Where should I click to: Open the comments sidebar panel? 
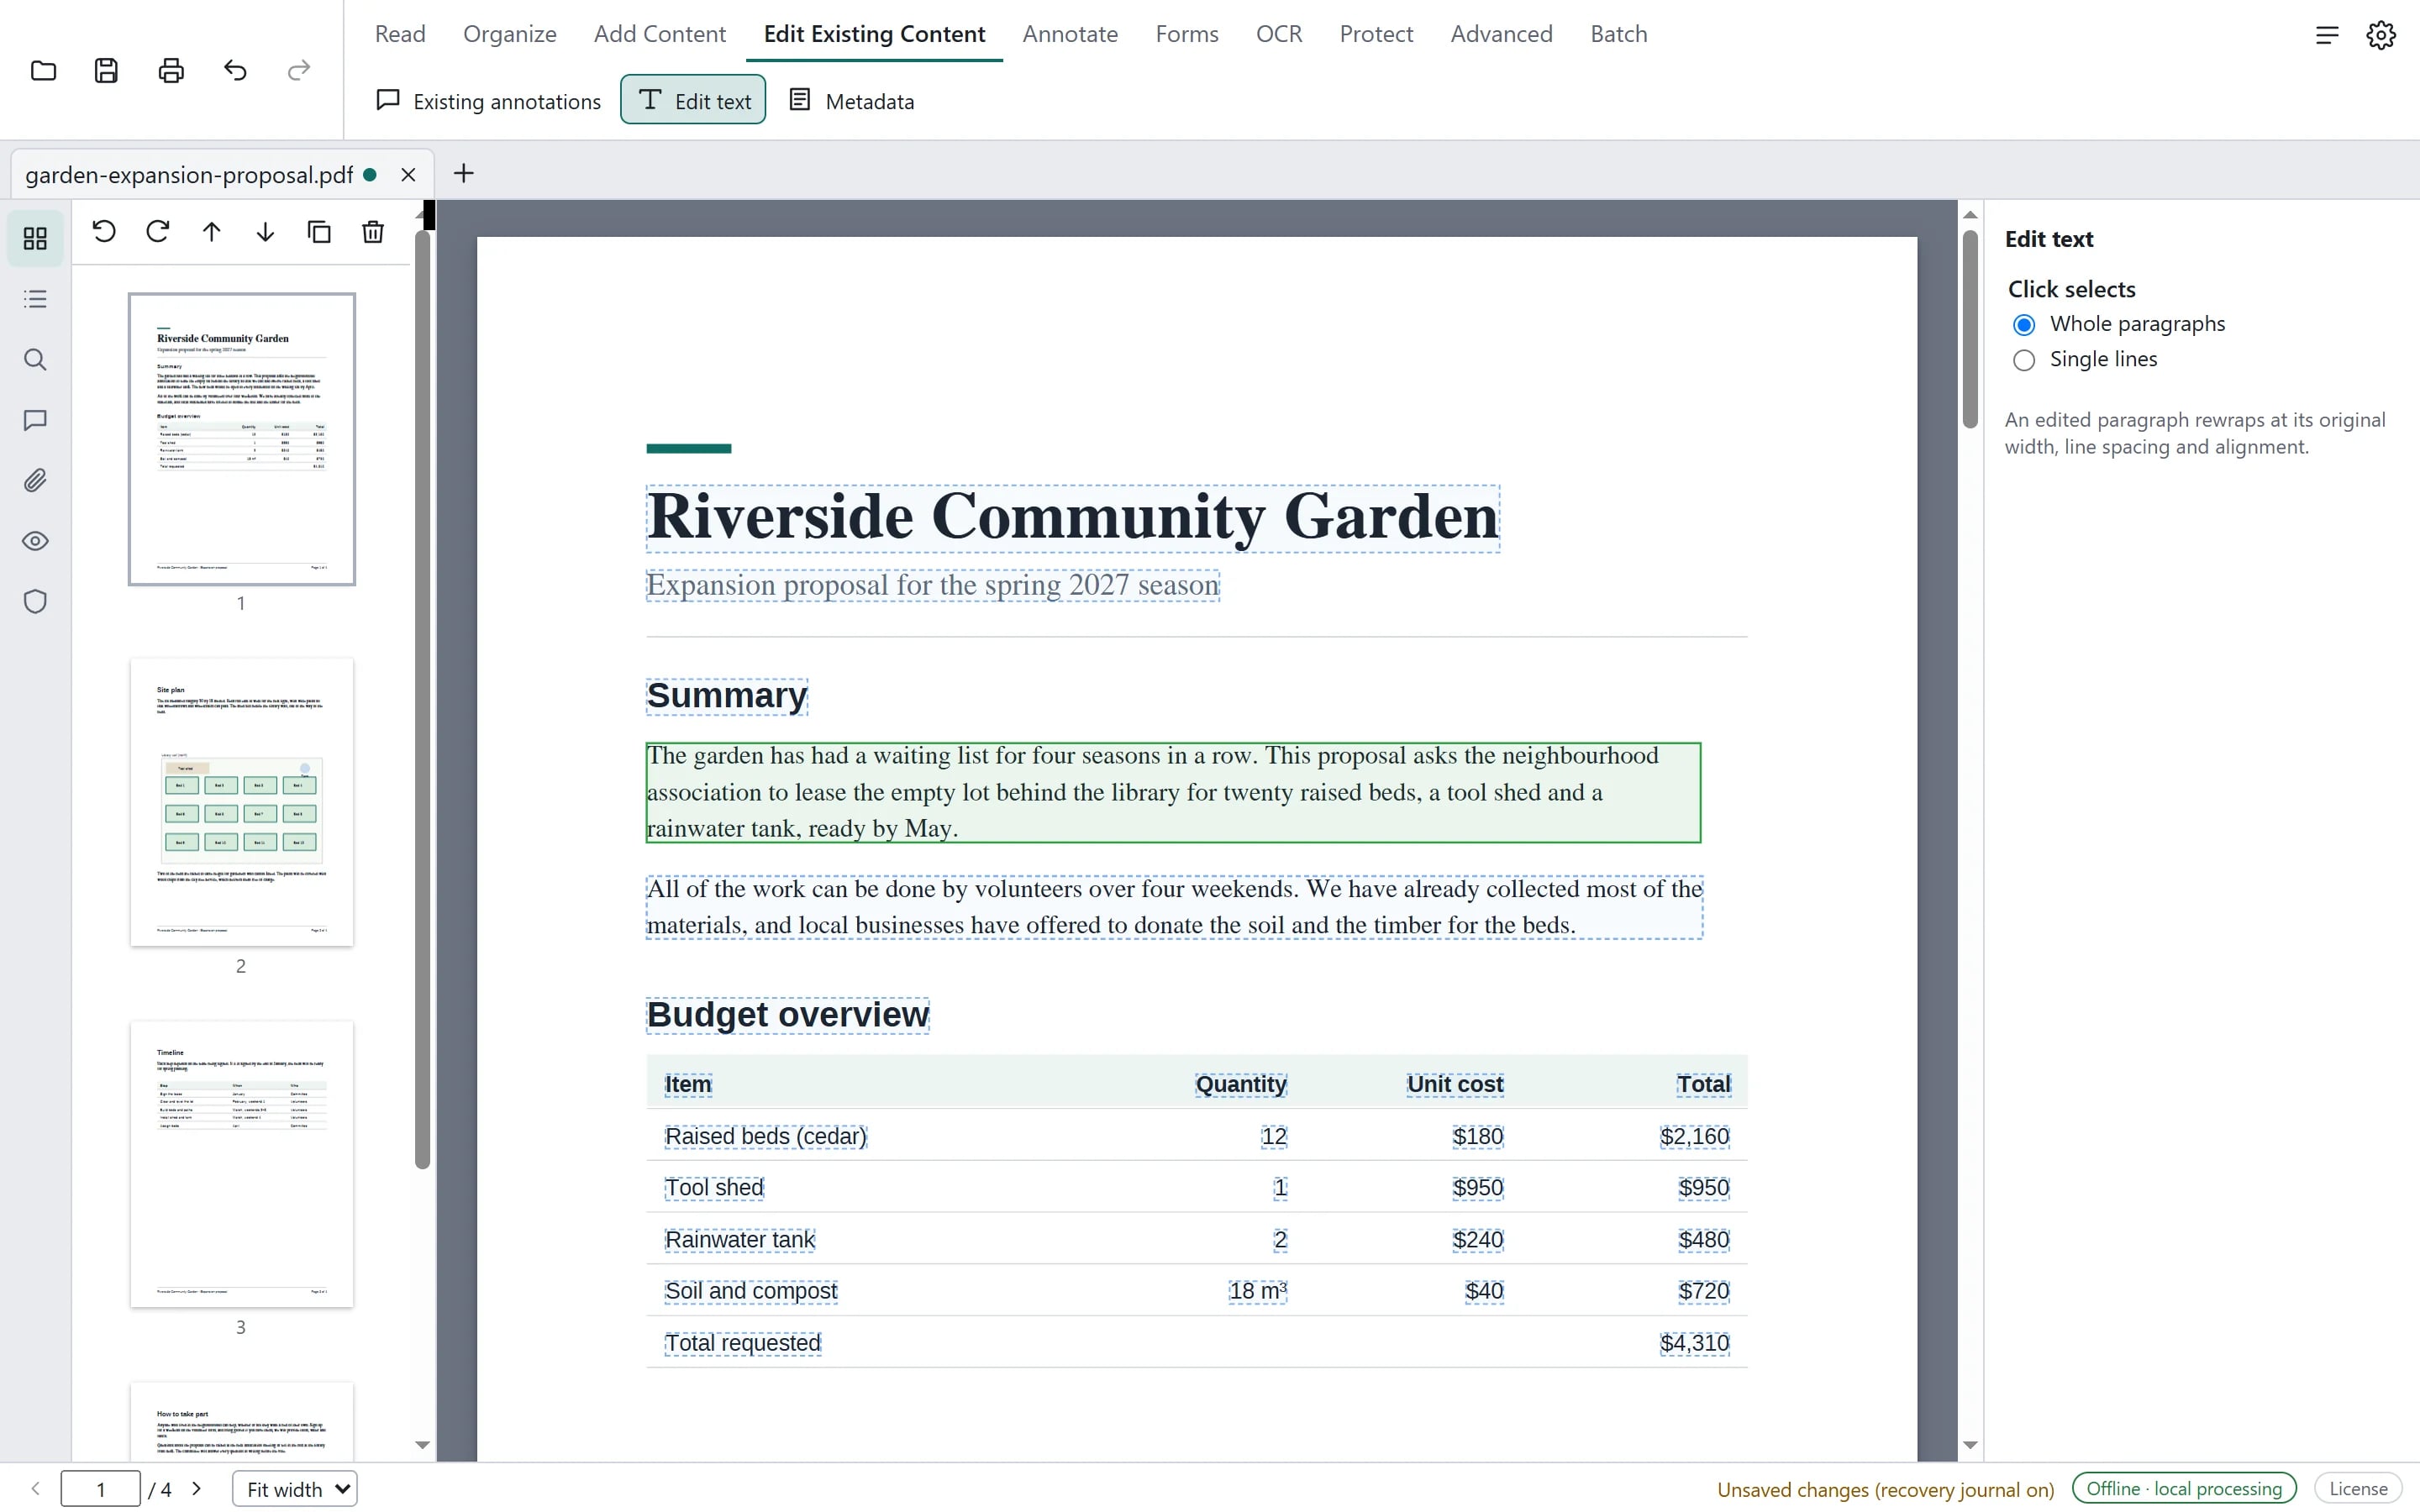tap(35, 420)
